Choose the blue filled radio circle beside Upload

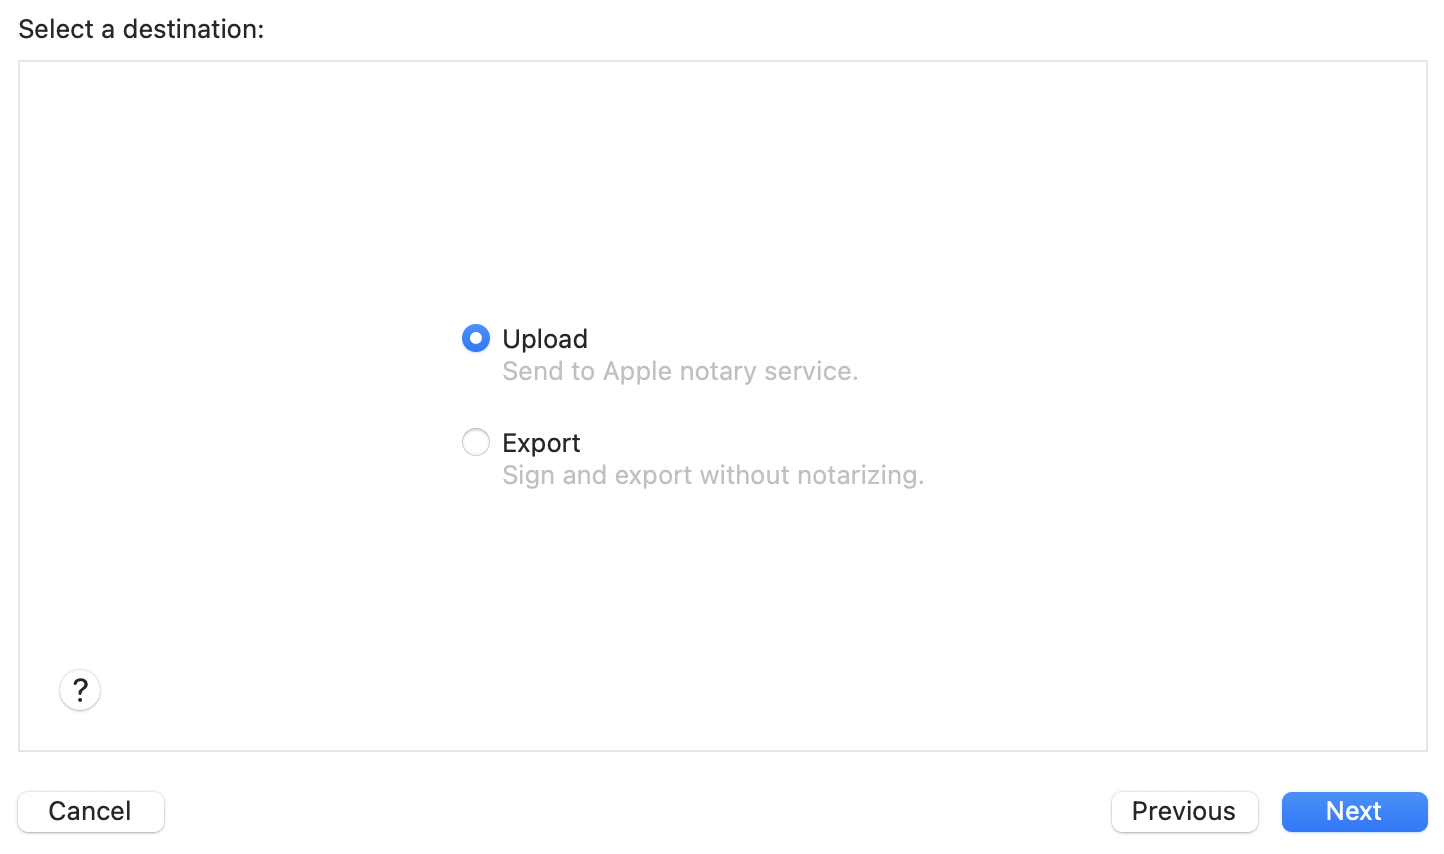click(476, 339)
